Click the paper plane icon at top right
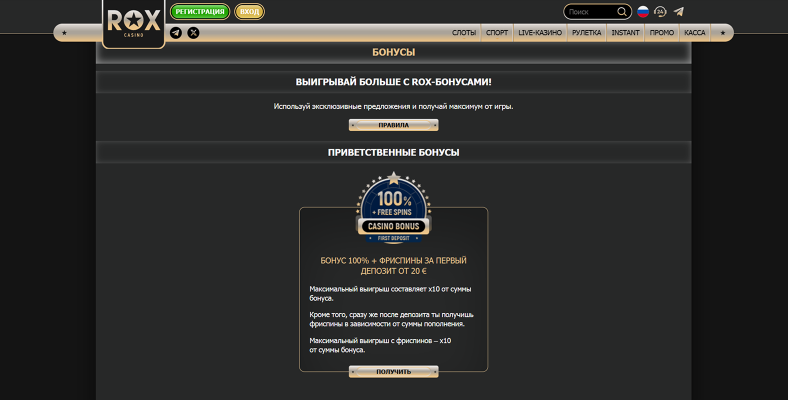Image resolution: width=788 pixels, height=400 pixels. point(678,12)
